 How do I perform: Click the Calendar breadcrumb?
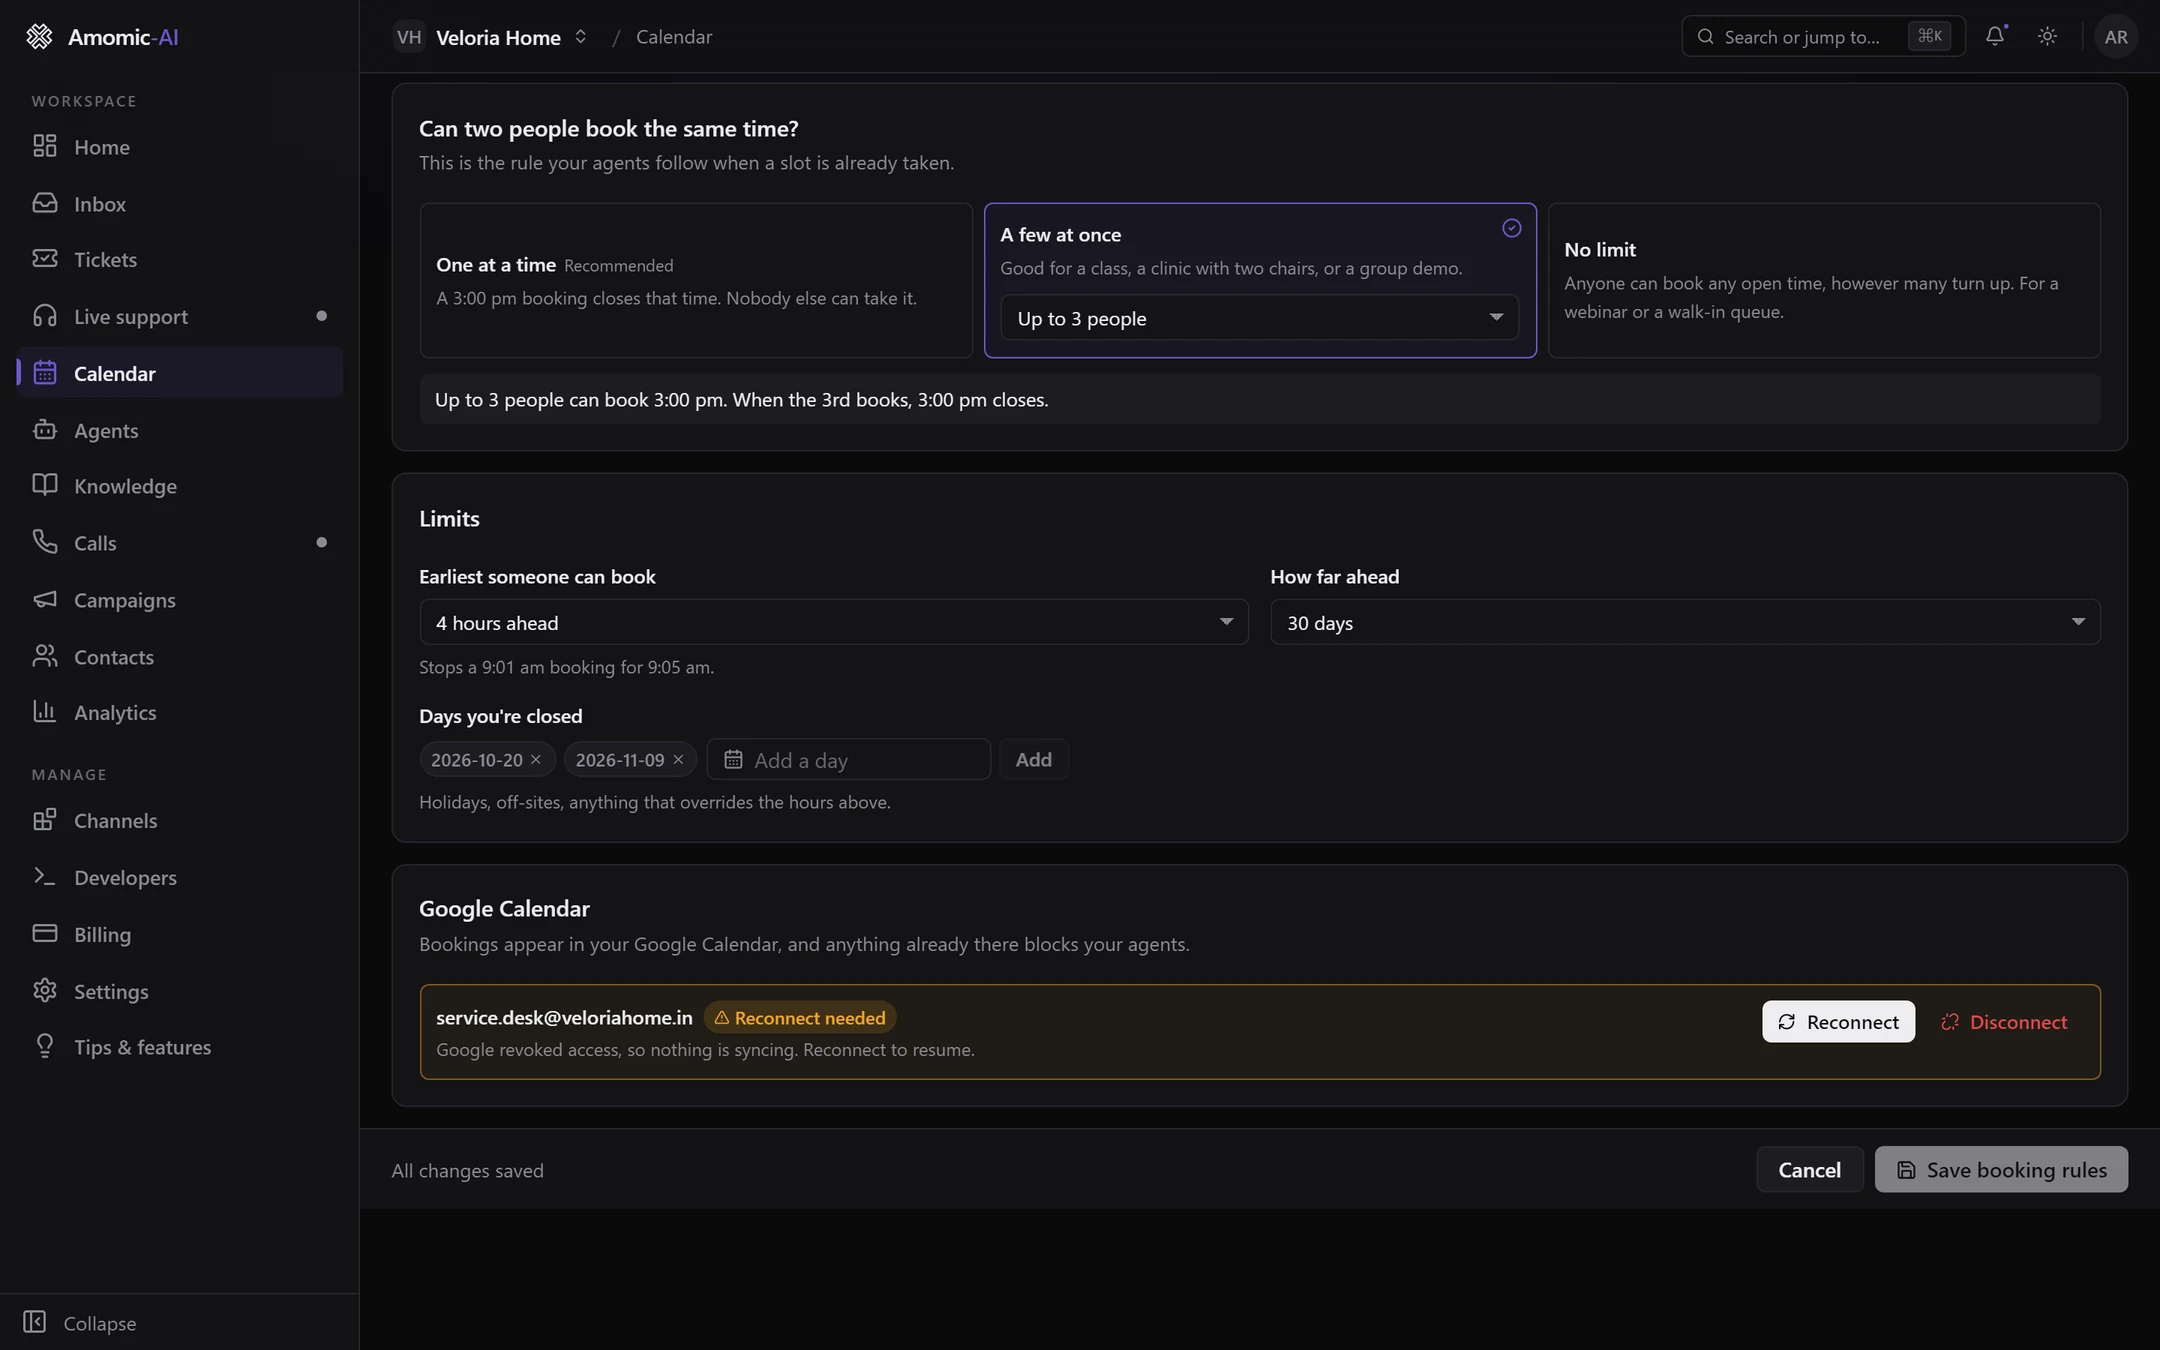click(x=674, y=37)
